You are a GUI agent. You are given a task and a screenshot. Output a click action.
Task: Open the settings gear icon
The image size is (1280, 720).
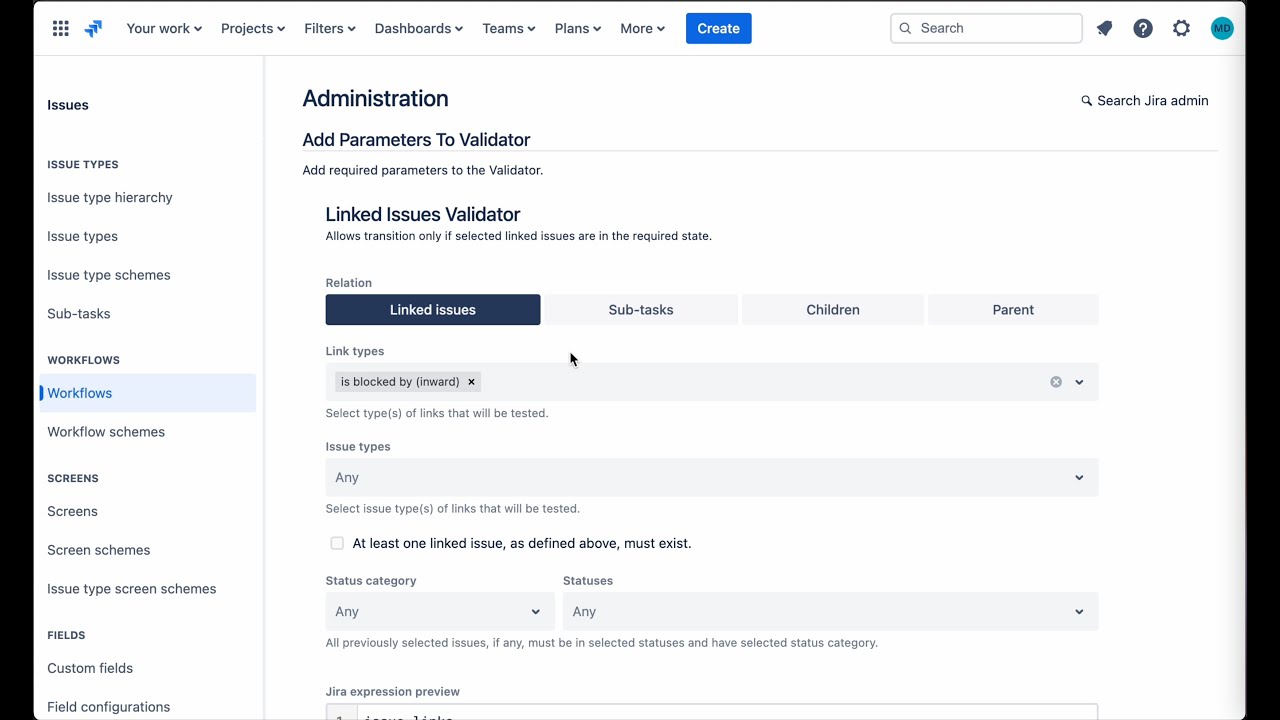click(1182, 28)
